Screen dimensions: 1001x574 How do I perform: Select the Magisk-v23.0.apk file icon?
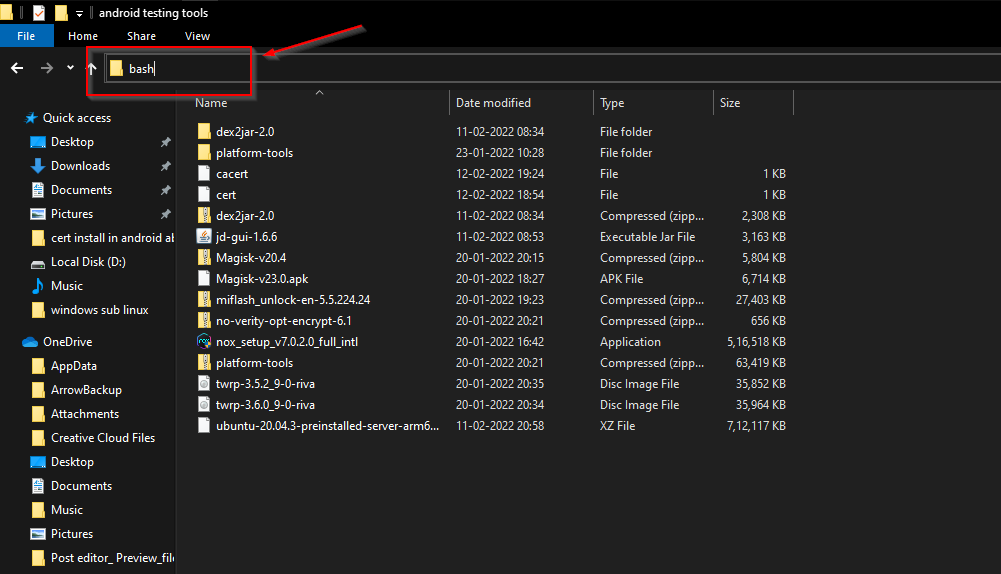click(x=204, y=279)
